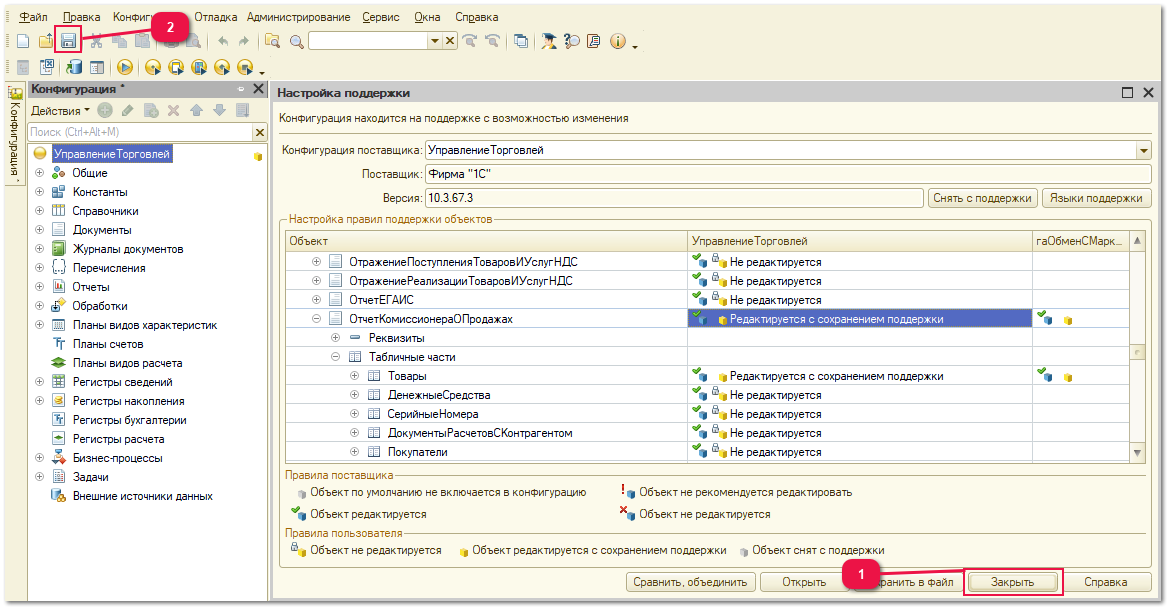Start debugging with the play icon

click(x=125, y=67)
